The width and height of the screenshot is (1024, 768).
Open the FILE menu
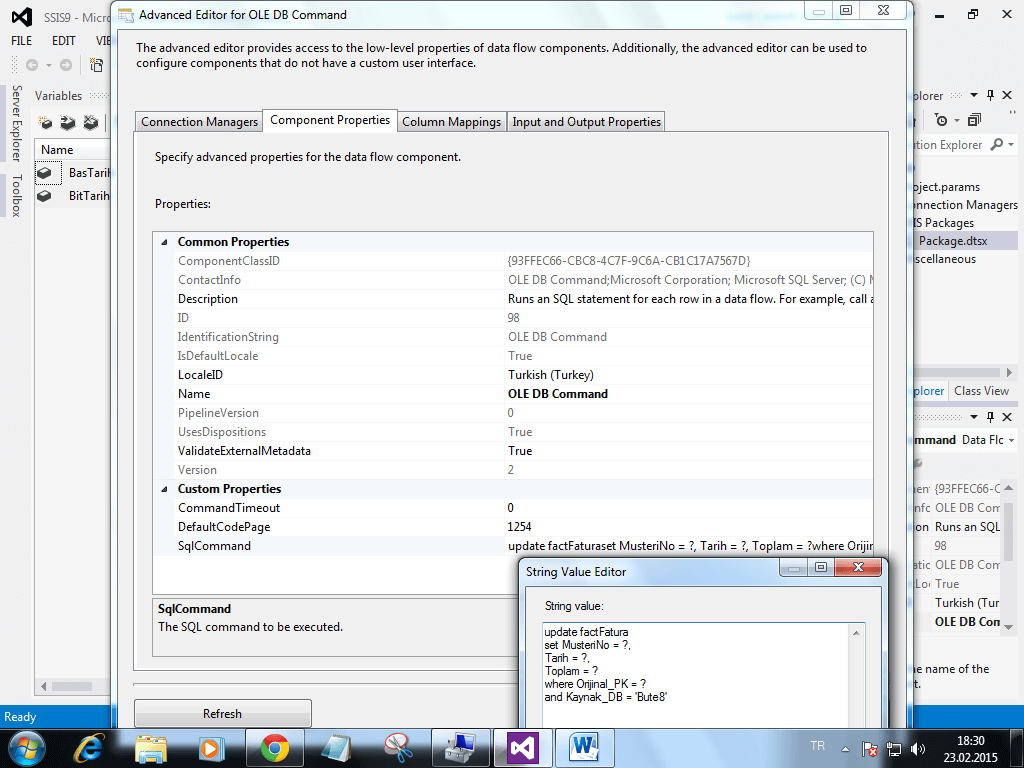point(22,40)
